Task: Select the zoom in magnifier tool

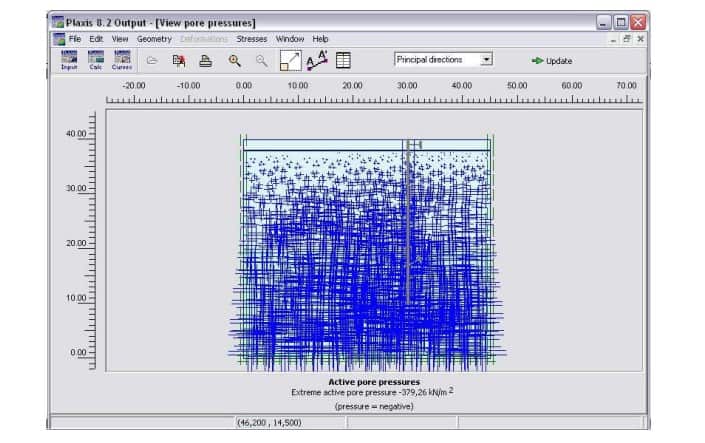Action: coord(235,61)
